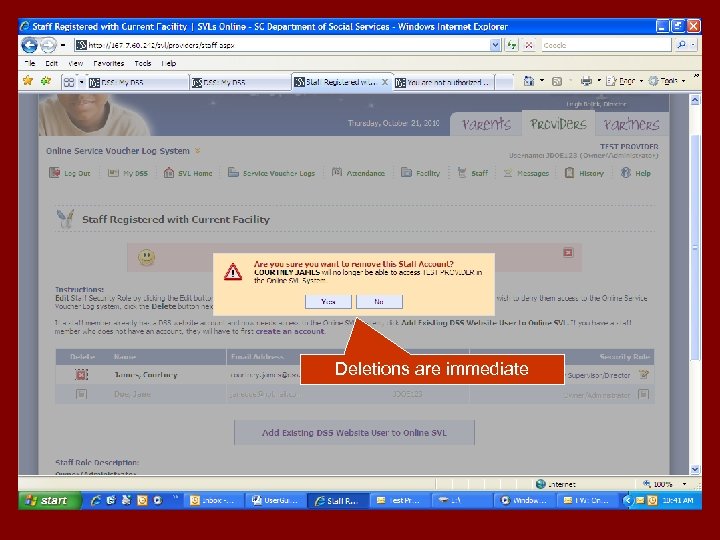Open the Facility page
720x540 pixels.
point(421,173)
